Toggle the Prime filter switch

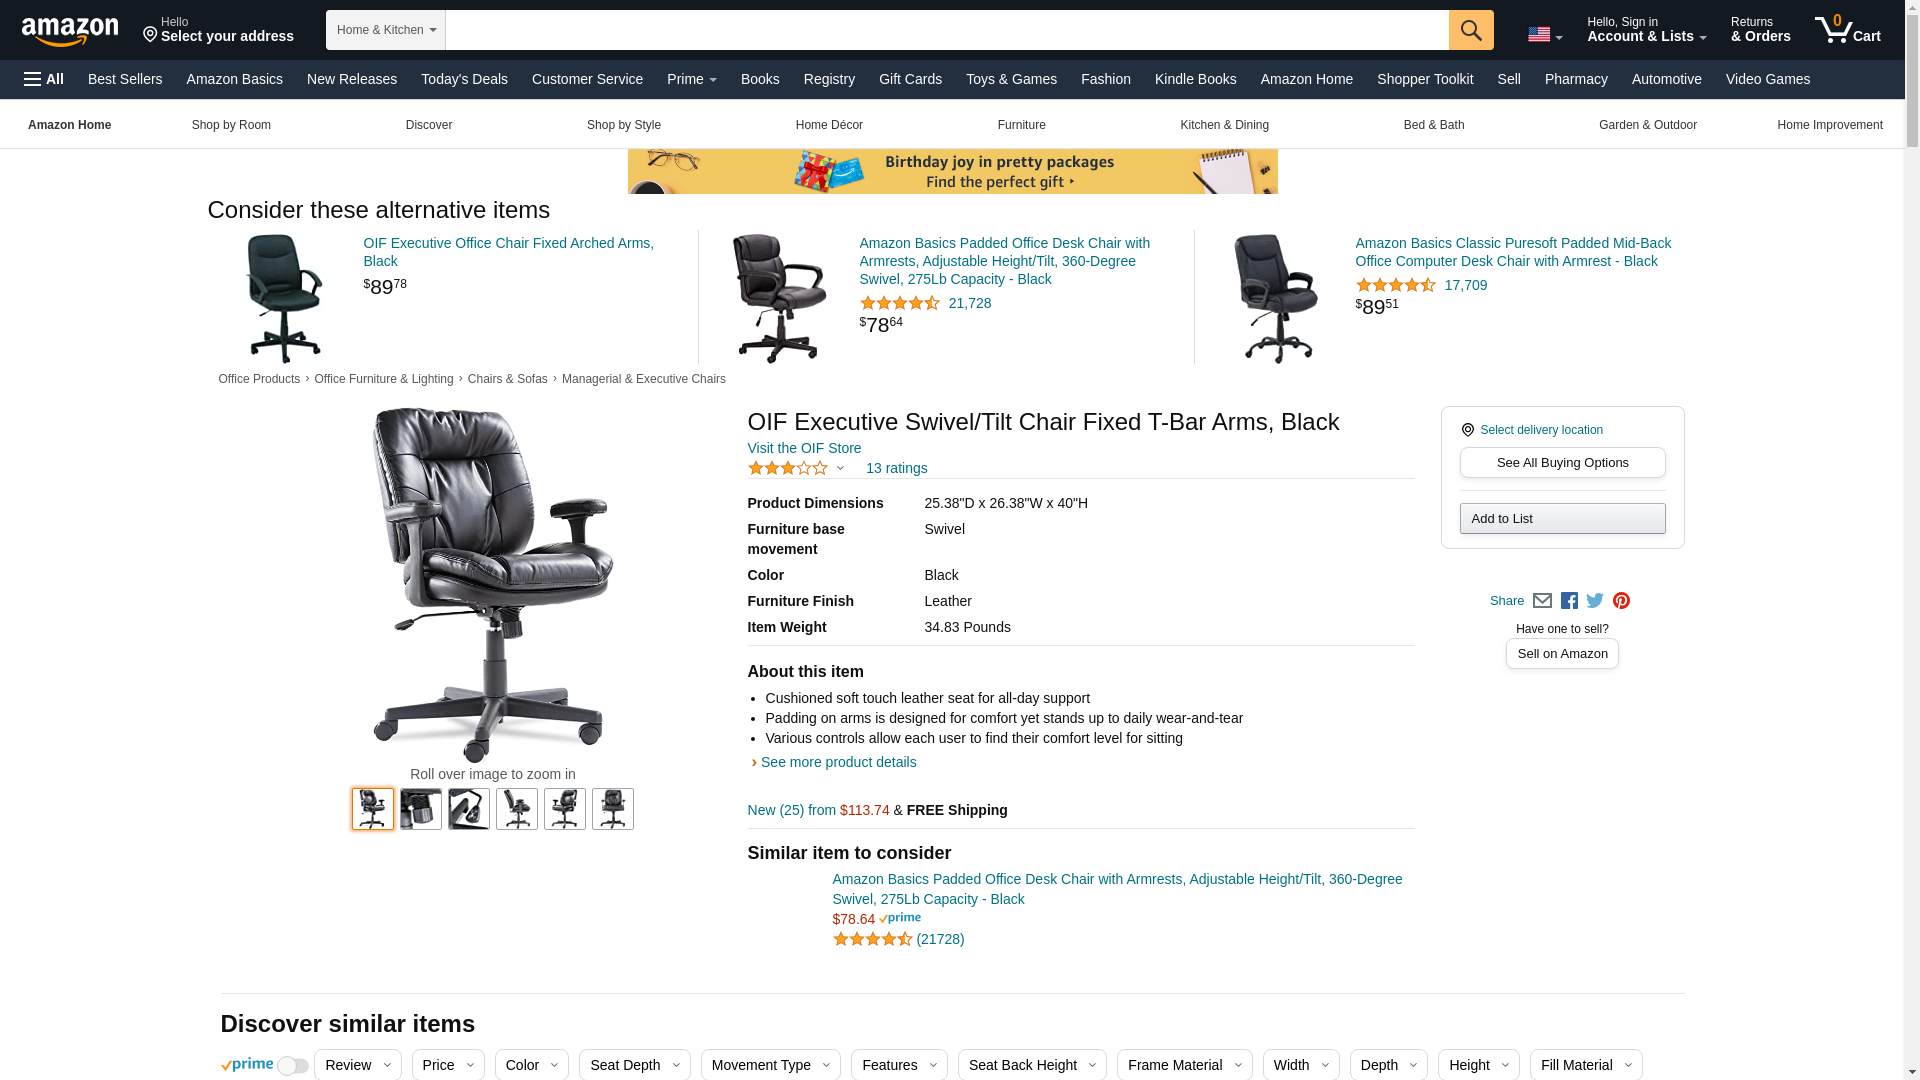pyautogui.click(x=292, y=1066)
